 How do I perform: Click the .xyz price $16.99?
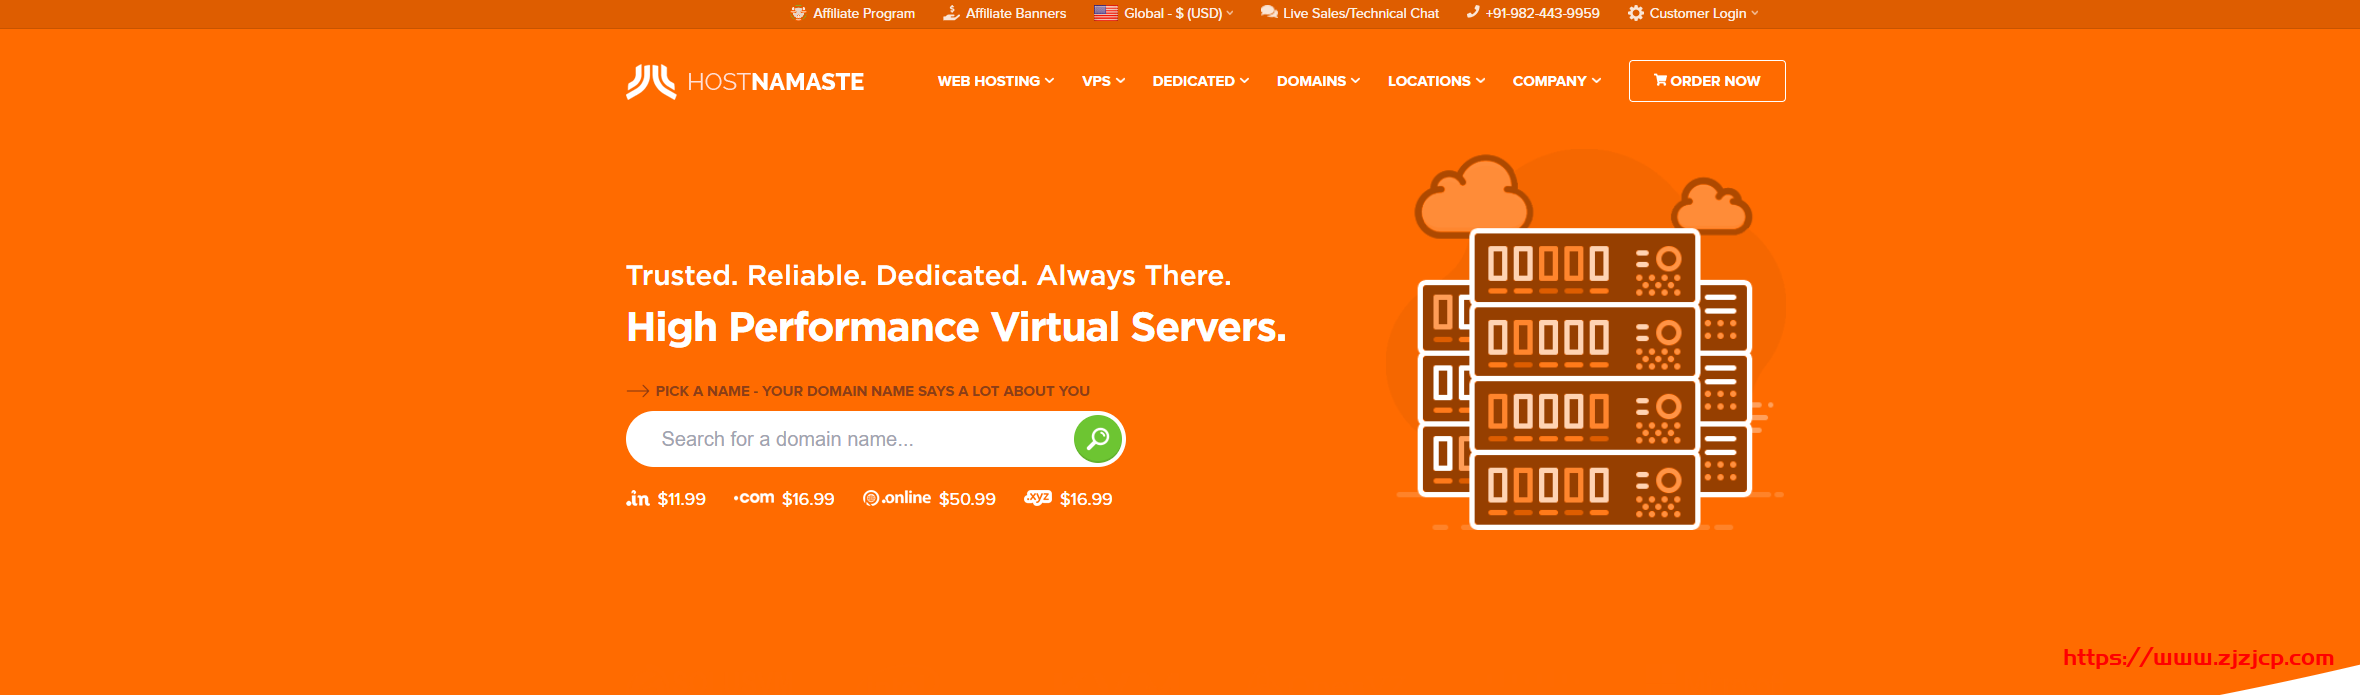click(1086, 499)
